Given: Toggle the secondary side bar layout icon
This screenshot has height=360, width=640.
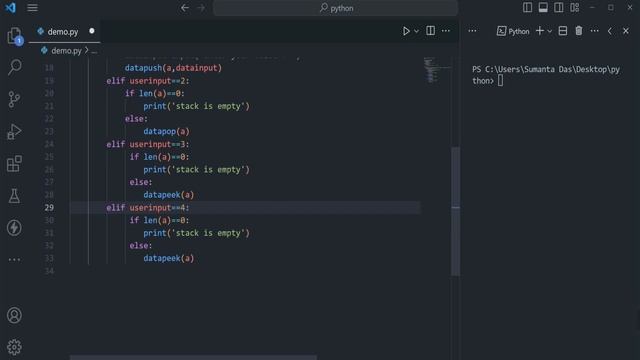Looking at the screenshot, I should tap(559, 8).
